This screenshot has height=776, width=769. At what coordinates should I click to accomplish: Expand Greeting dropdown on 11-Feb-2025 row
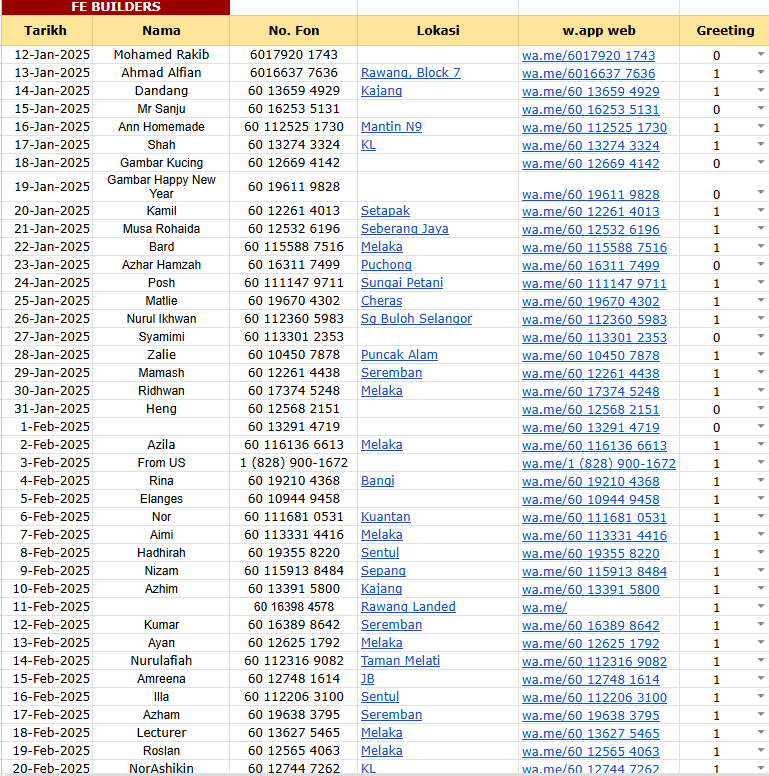coord(760,607)
